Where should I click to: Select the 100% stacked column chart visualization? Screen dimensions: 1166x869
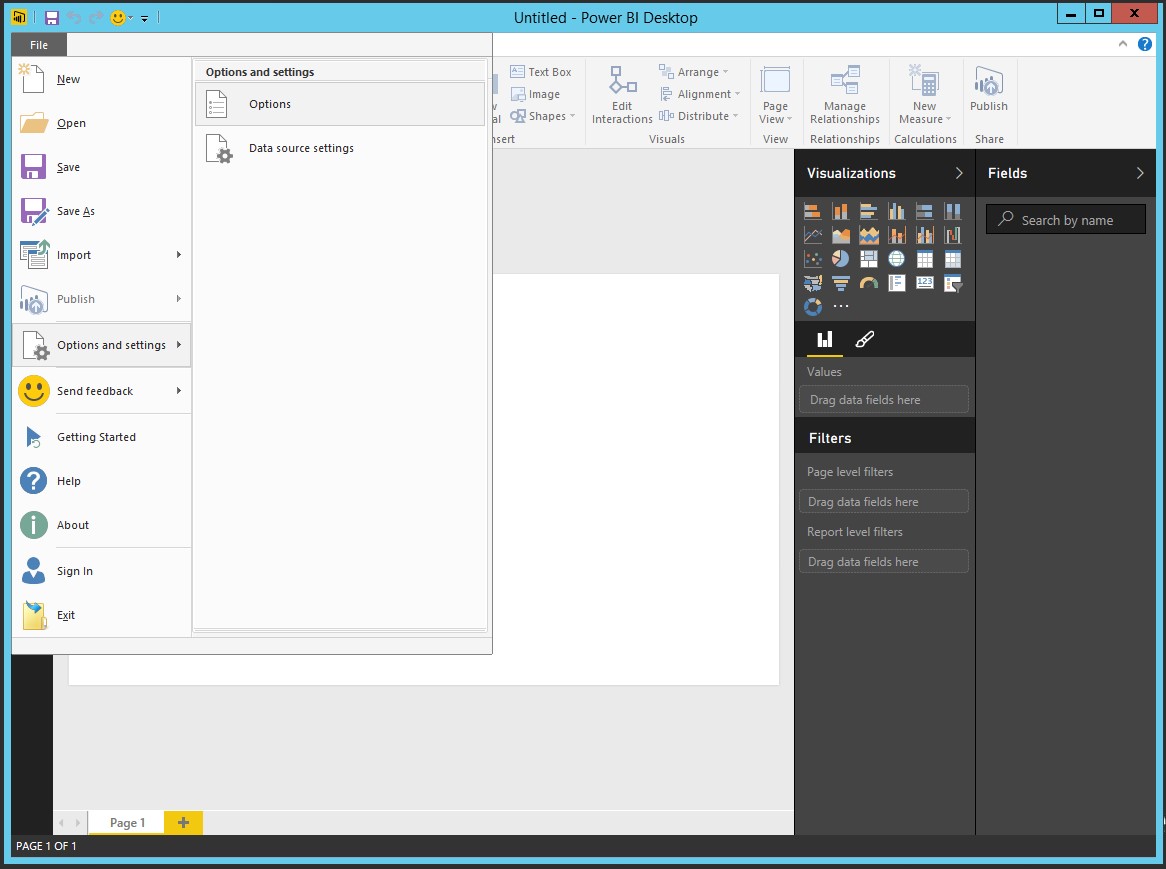(x=953, y=212)
